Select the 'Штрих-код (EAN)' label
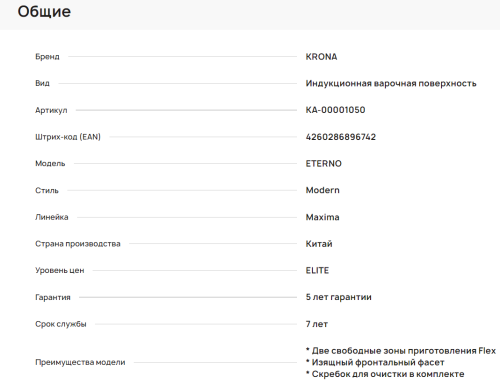The width and height of the screenshot is (500, 391). [68, 137]
